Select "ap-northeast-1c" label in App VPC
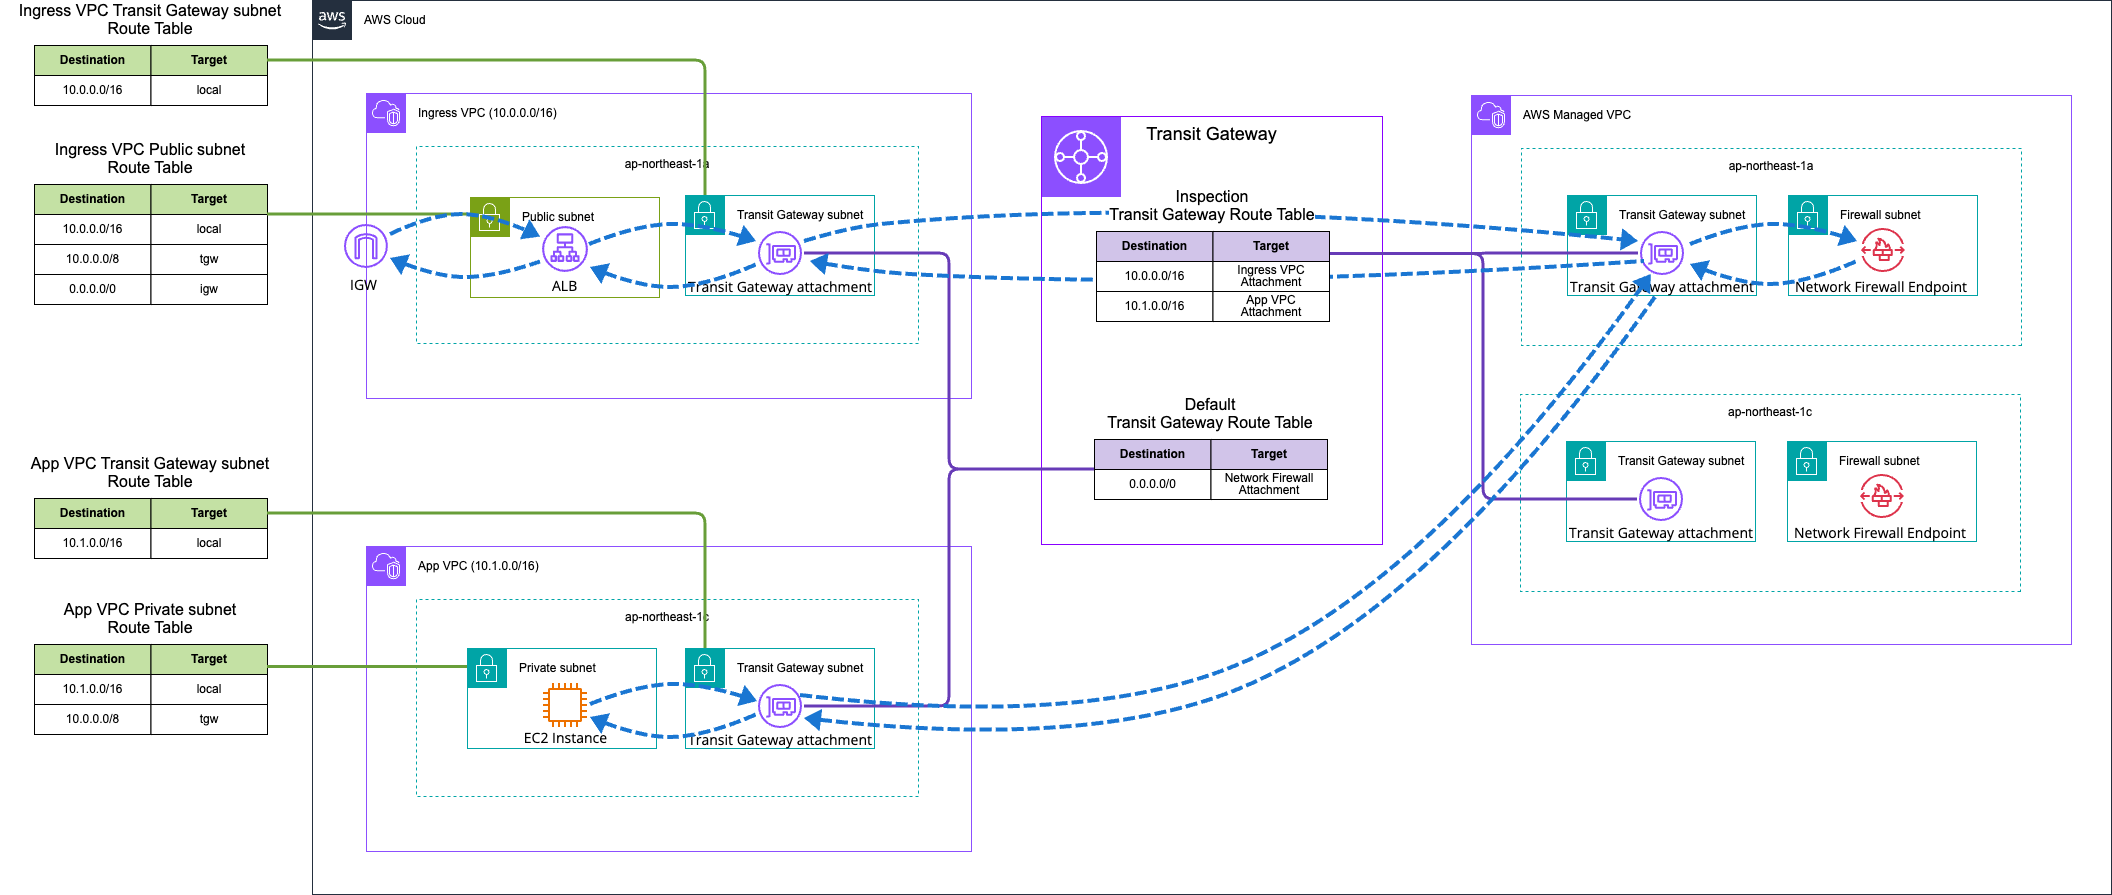Viewport: 2112px width, 895px height. point(667,617)
